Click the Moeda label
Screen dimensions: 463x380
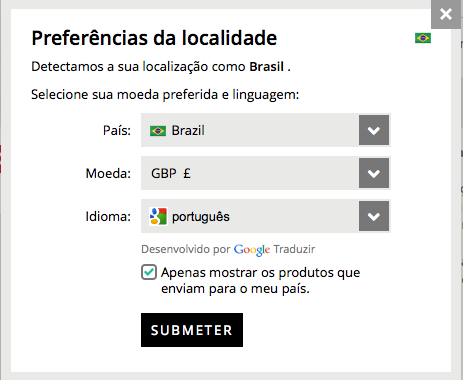(x=108, y=173)
